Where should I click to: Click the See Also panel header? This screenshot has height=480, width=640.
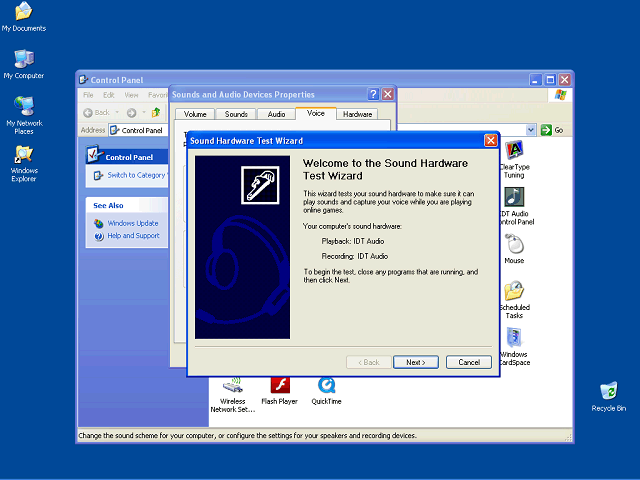[x=127, y=205]
